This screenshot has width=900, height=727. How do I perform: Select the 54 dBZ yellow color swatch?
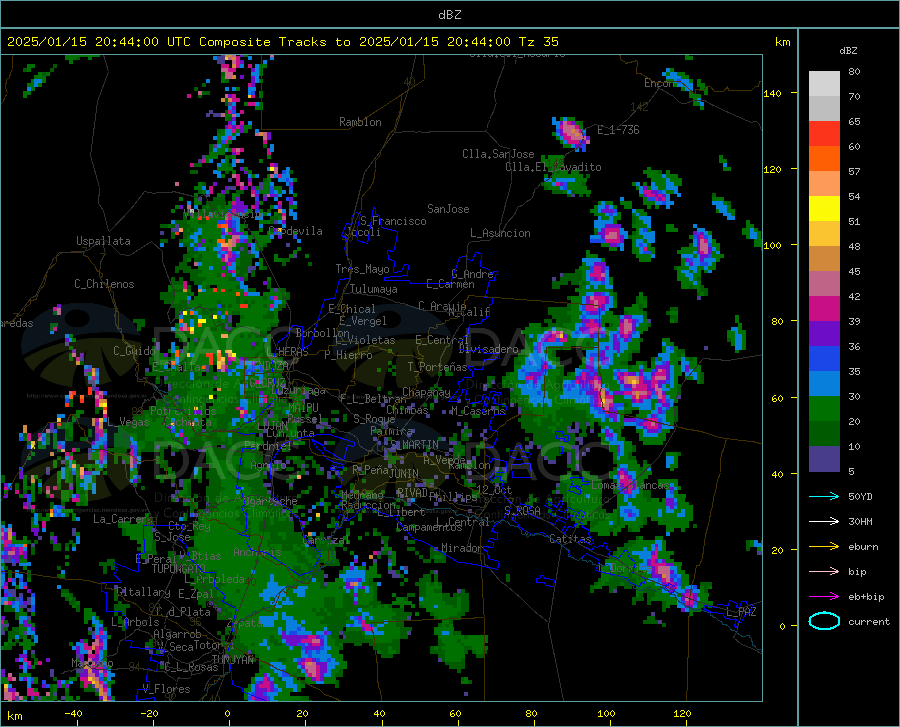click(824, 209)
